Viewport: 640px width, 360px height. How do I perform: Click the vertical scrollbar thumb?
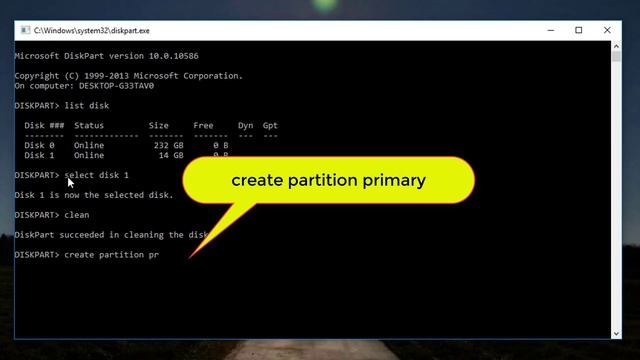click(616, 56)
